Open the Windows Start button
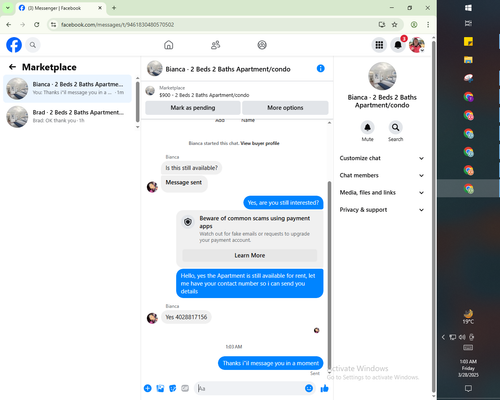 pyautogui.click(x=468, y=8)
